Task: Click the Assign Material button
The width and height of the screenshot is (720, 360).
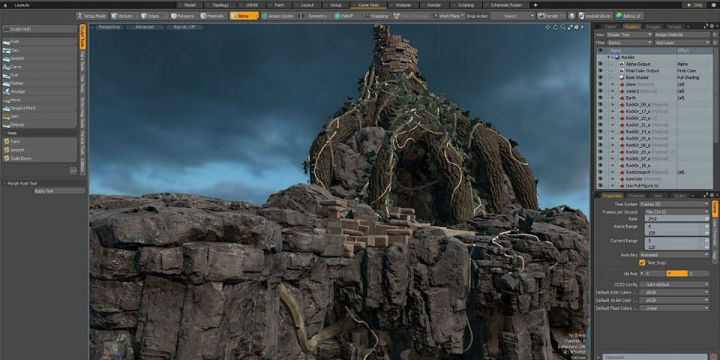Action: pos(682,34)
